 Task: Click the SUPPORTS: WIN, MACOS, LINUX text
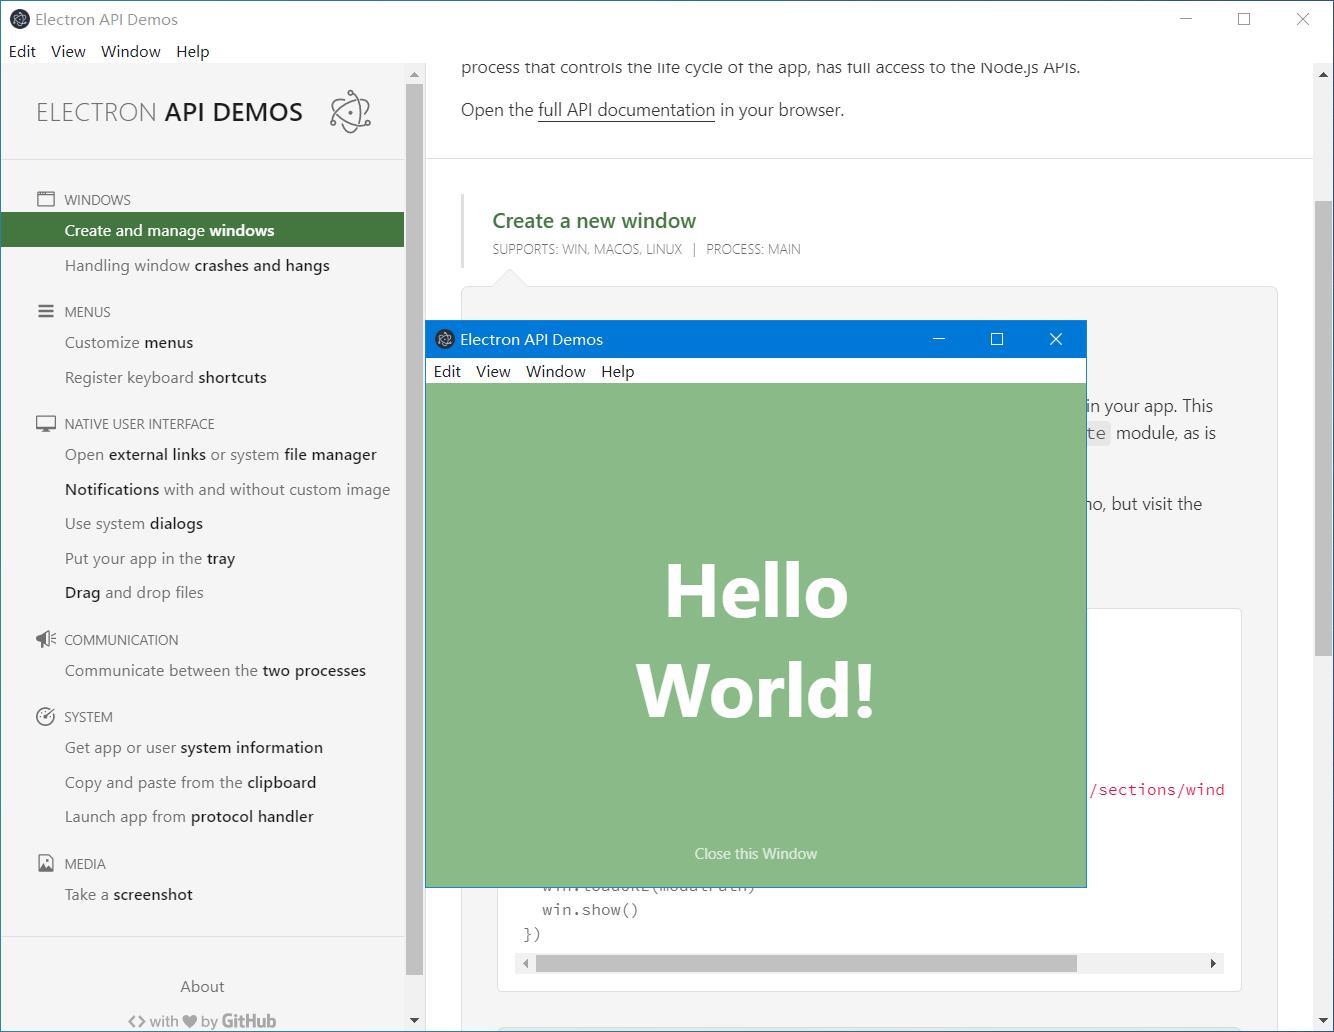(587, 249)
